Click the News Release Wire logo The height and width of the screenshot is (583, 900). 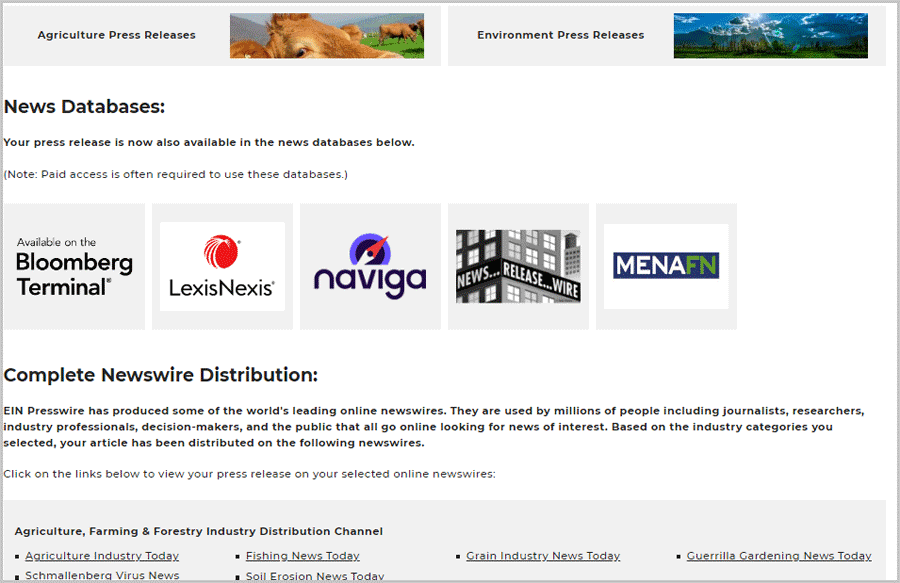518,267
